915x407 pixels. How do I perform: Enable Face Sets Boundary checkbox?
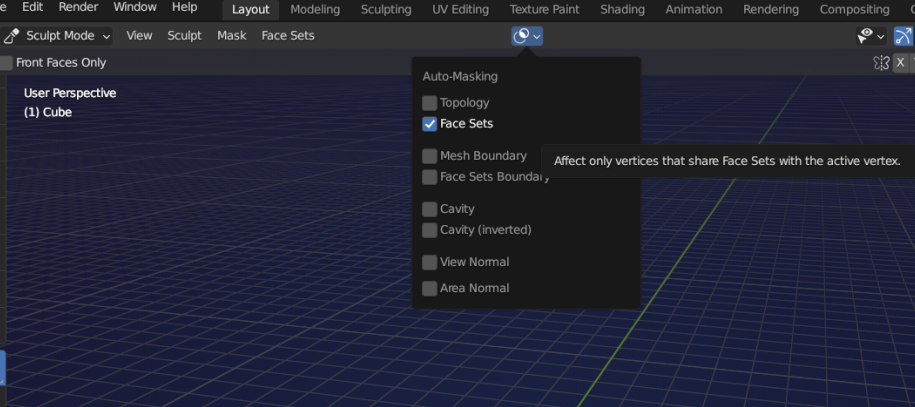429,177
